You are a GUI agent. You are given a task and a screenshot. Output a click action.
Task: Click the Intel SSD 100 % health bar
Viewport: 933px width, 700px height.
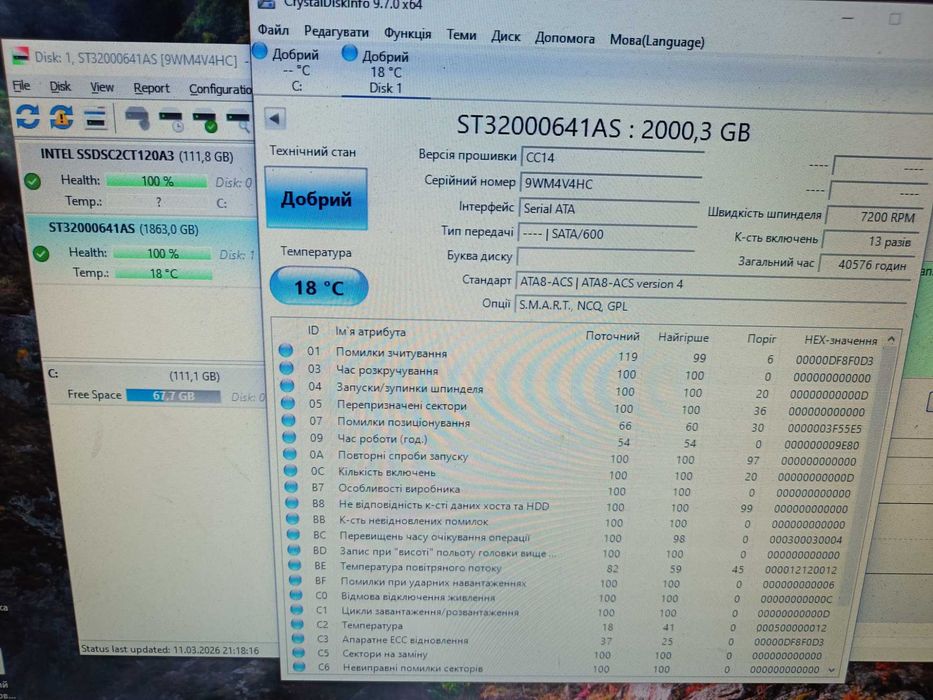[x=156, y=181]
